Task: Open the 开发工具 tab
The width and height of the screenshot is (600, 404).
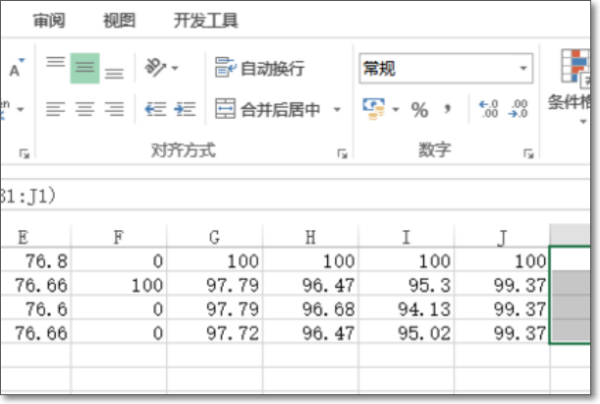Action: tap(205, 20)
